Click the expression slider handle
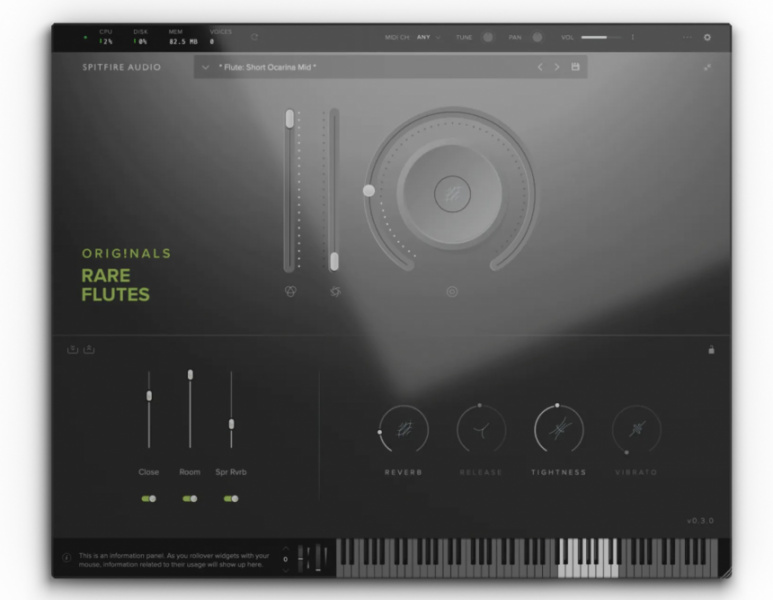The height and width of the screenshot is (600, 773). click(x=290, y=119)
